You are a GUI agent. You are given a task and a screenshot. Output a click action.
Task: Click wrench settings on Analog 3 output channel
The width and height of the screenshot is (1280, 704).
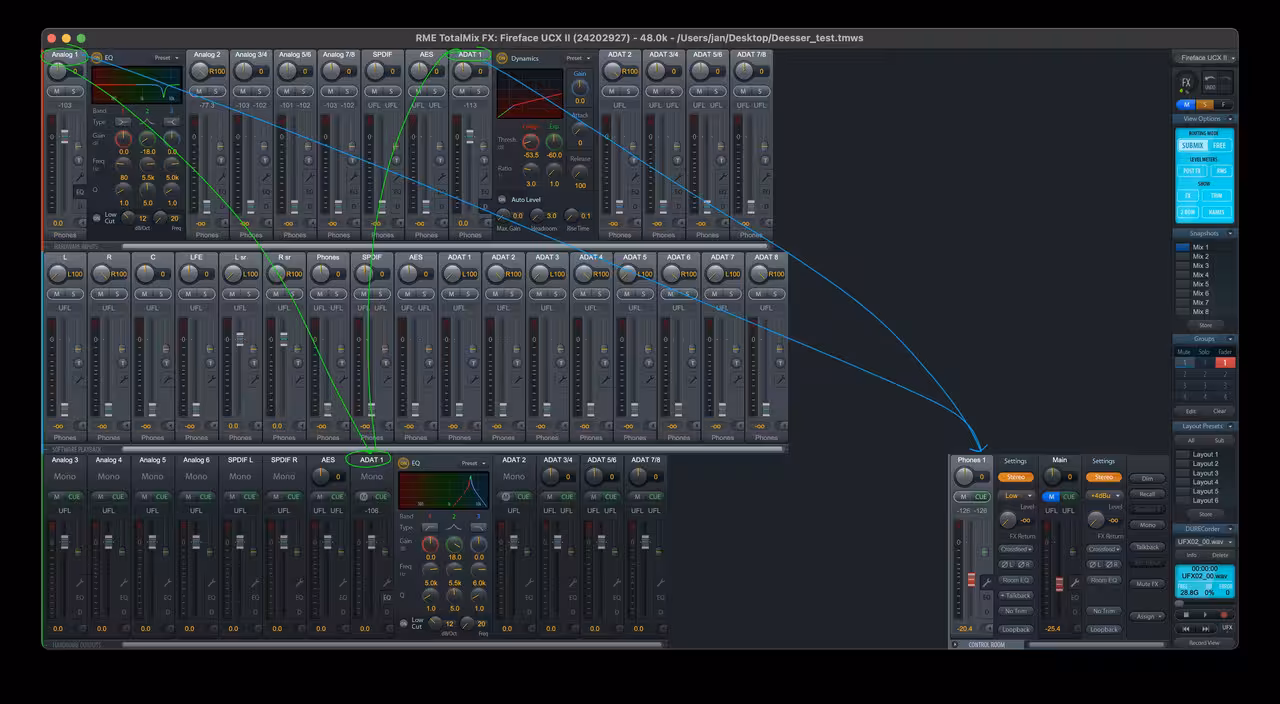pos(79,582)
